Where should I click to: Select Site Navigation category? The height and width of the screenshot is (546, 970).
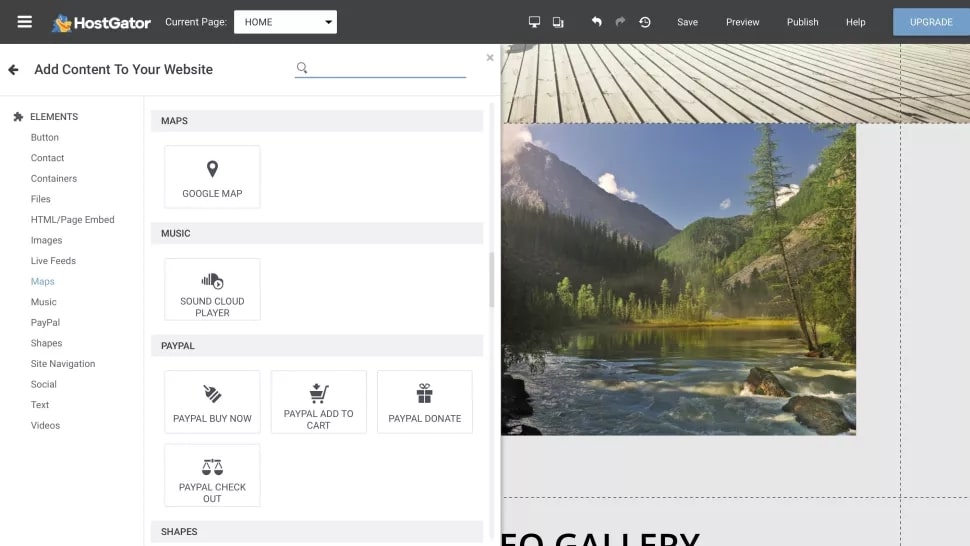62,364
